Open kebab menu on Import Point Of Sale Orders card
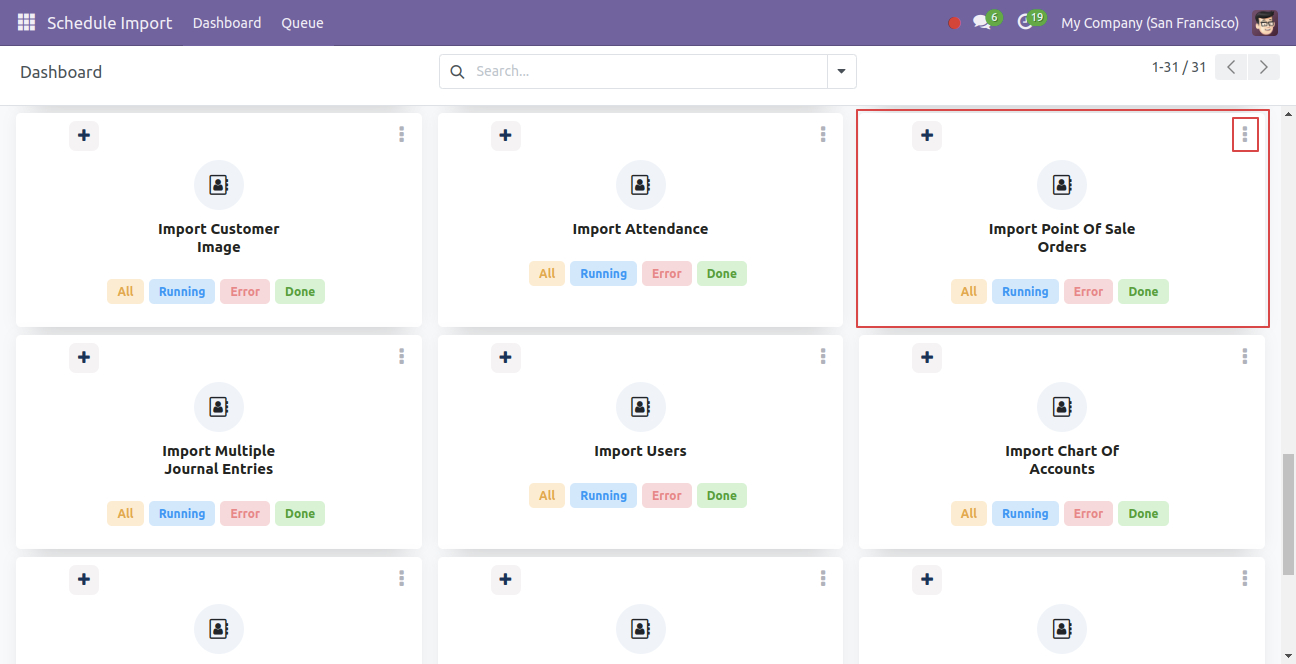 [1245, 134]
